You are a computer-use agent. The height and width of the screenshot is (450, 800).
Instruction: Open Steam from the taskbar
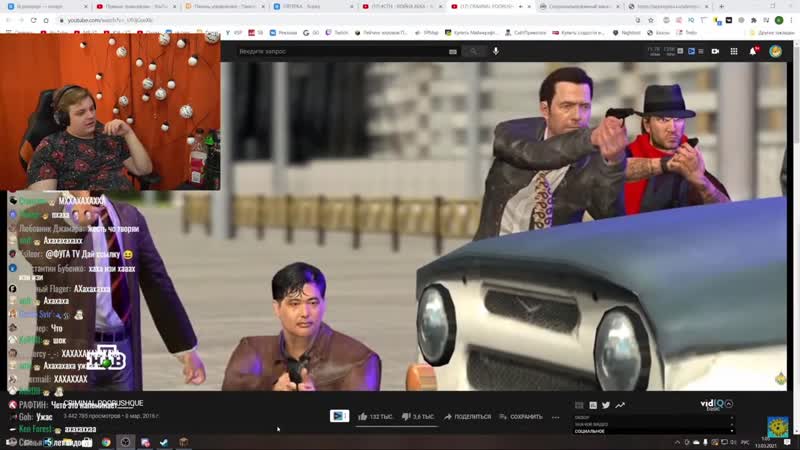point(164,442)
